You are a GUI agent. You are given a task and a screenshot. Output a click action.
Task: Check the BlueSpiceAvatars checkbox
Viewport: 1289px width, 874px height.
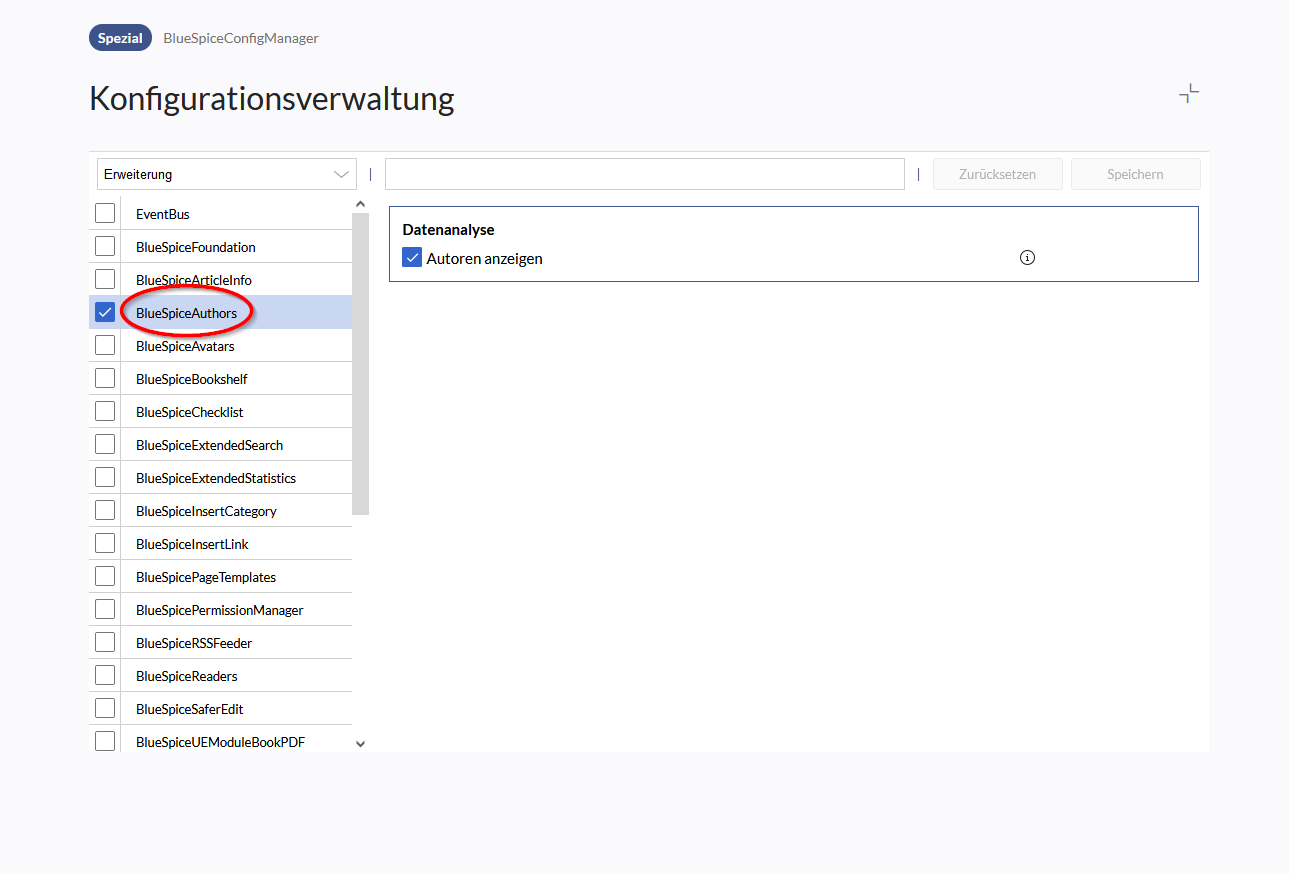105,345
